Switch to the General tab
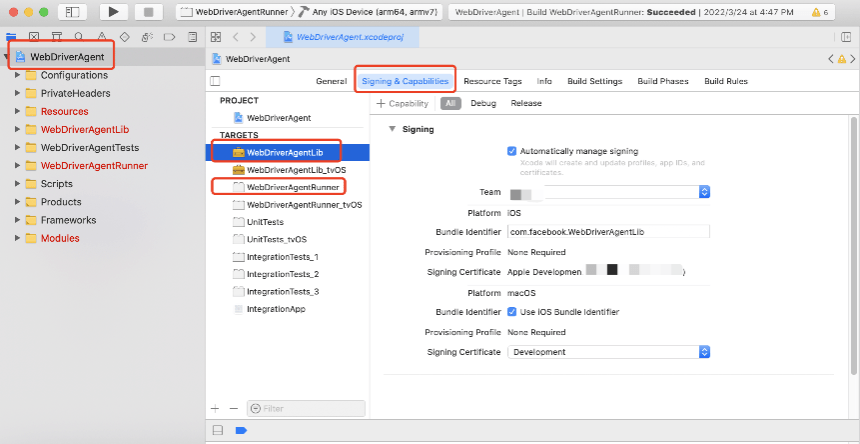This screenshot has height=444, width=860. pos(331,81)
